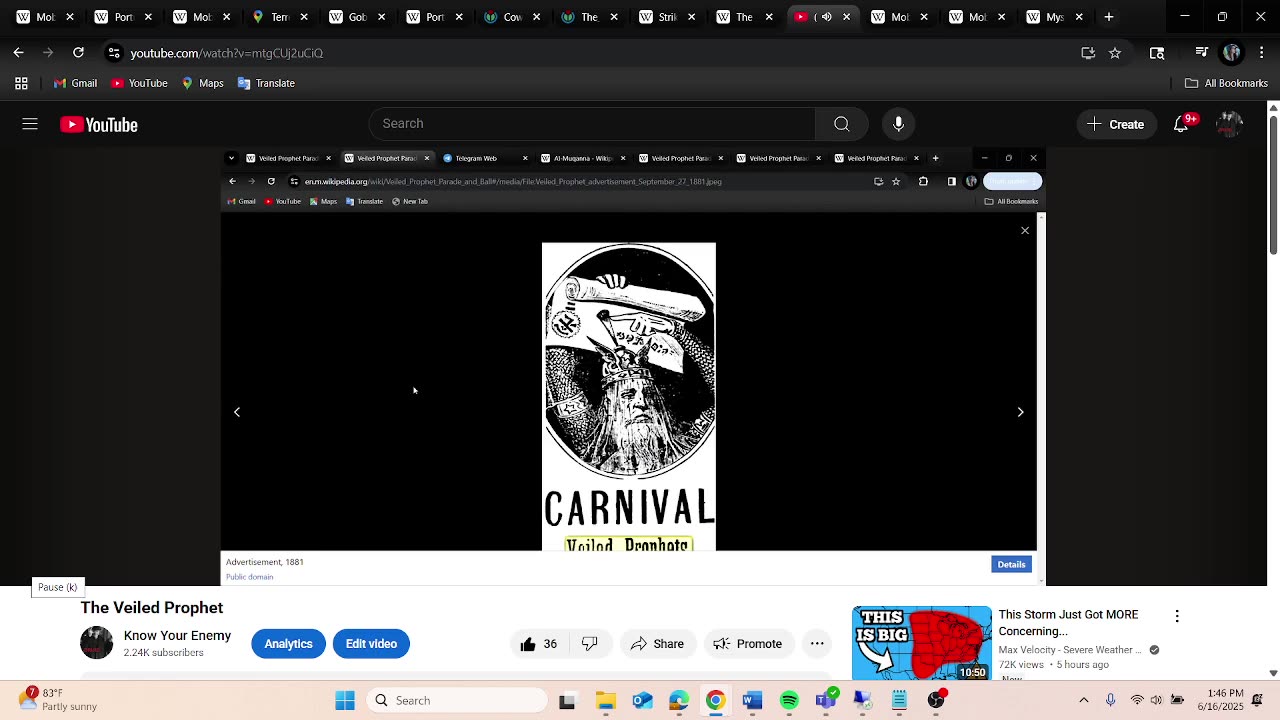Viewport: 1280px width, 720px height.
Task: Open a new Chrome tab
Action: coord(1109,17)
